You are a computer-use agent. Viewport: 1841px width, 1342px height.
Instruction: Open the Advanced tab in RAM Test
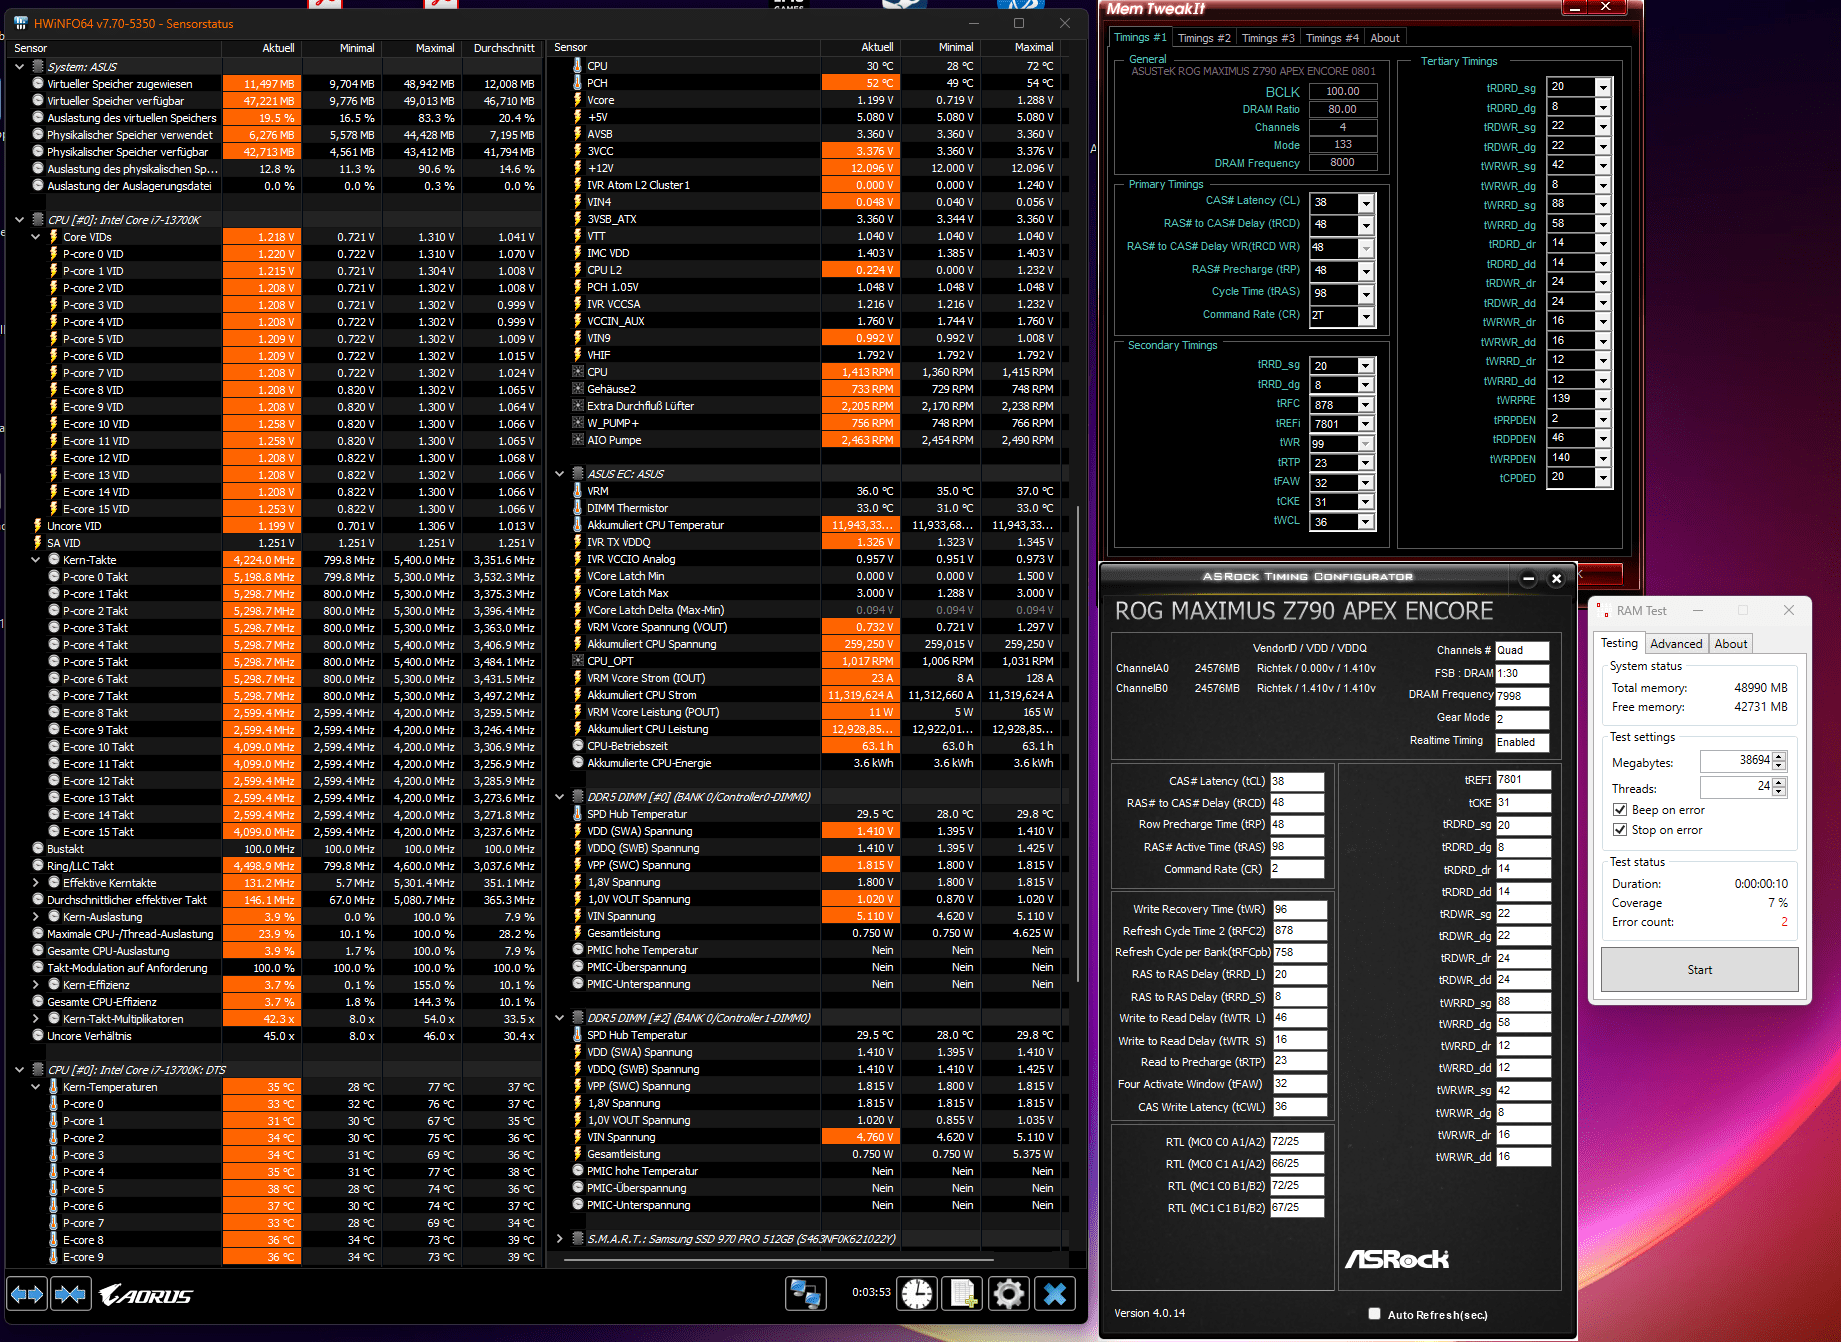(1676, 644)
